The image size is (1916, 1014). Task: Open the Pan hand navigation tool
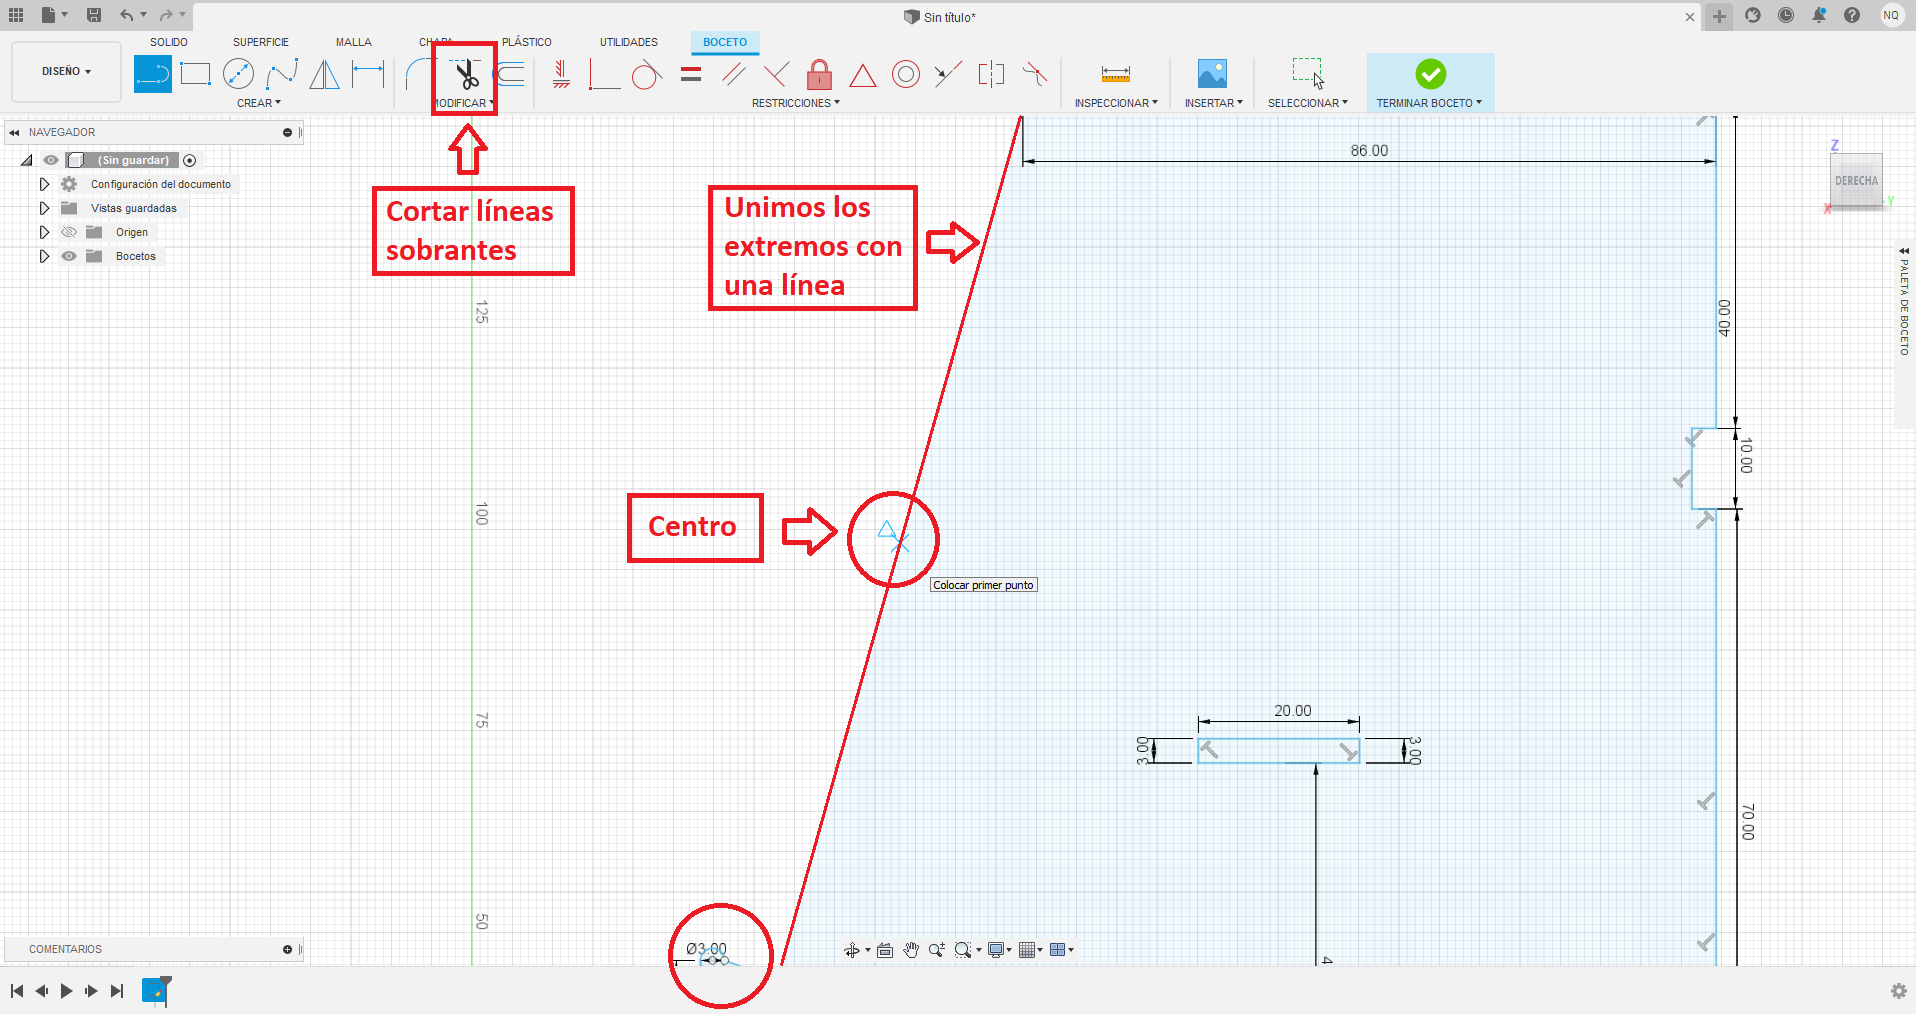pos(911,950)
